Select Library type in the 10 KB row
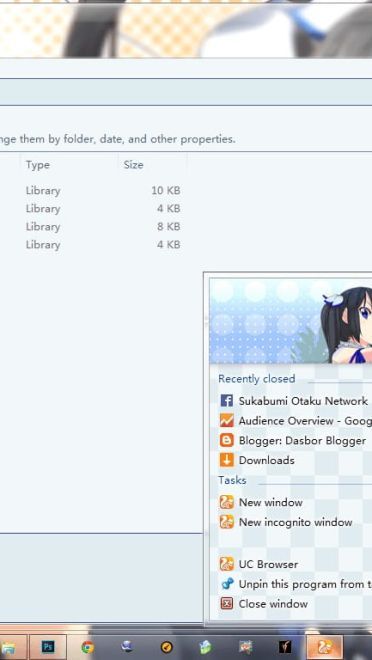This screenshot has height=660, width=372. [43, 191]
